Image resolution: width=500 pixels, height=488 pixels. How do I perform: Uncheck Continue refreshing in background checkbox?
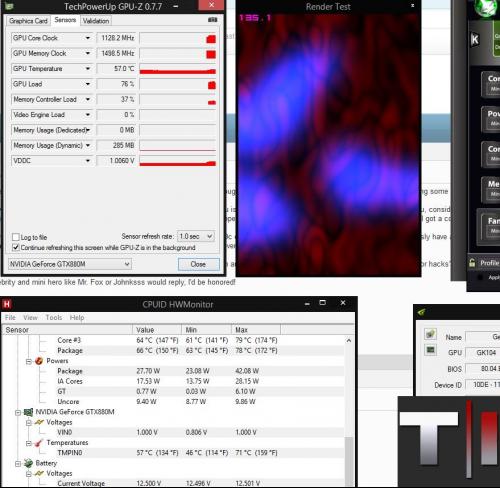pyautogui.click(x=15, y=247)
